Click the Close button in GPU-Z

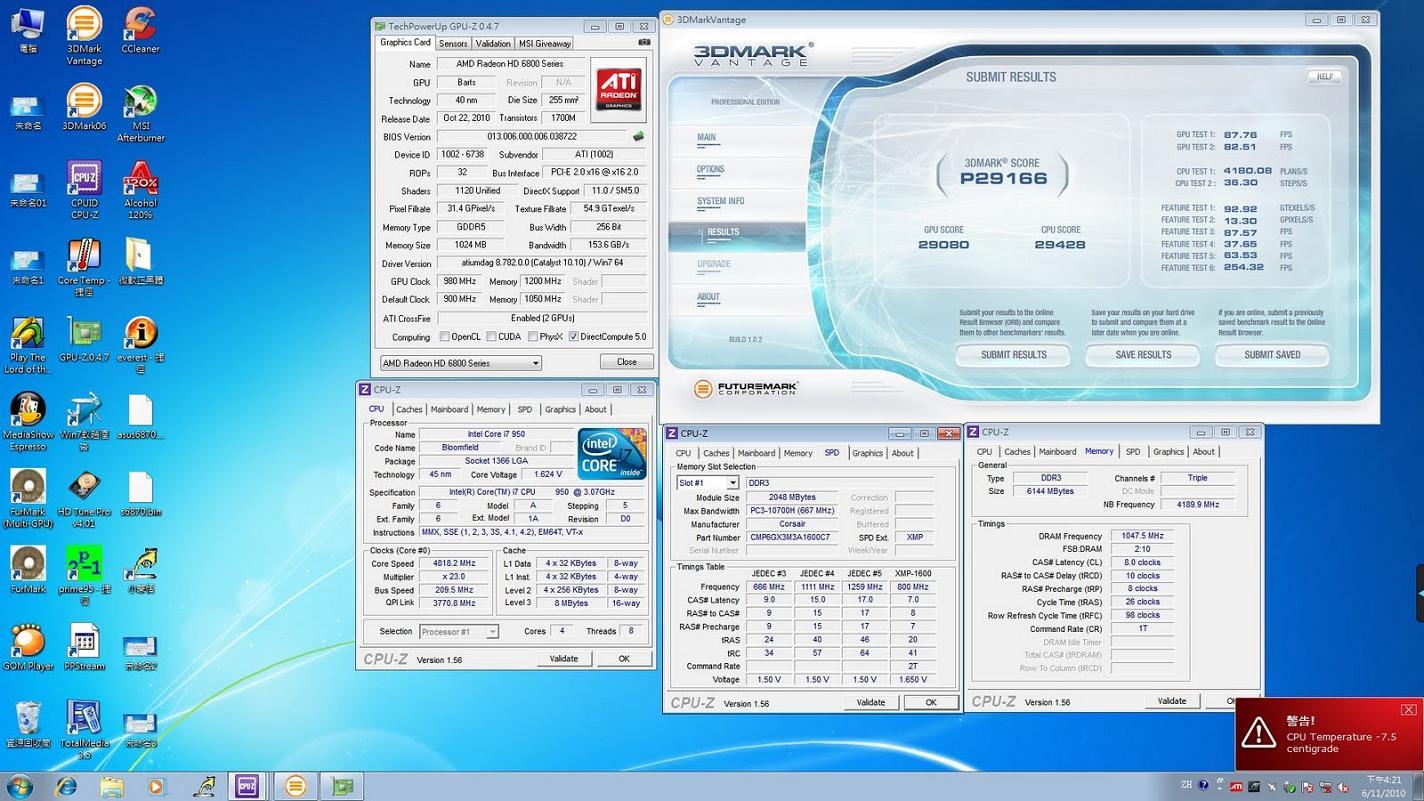(x=627, y=362)
